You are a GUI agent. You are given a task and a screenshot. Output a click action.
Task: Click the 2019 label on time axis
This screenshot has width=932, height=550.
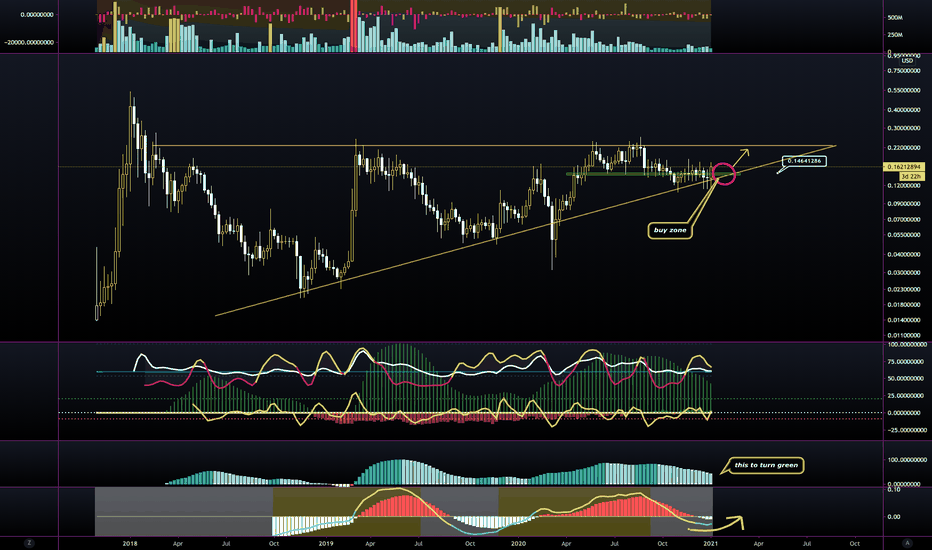326,543
